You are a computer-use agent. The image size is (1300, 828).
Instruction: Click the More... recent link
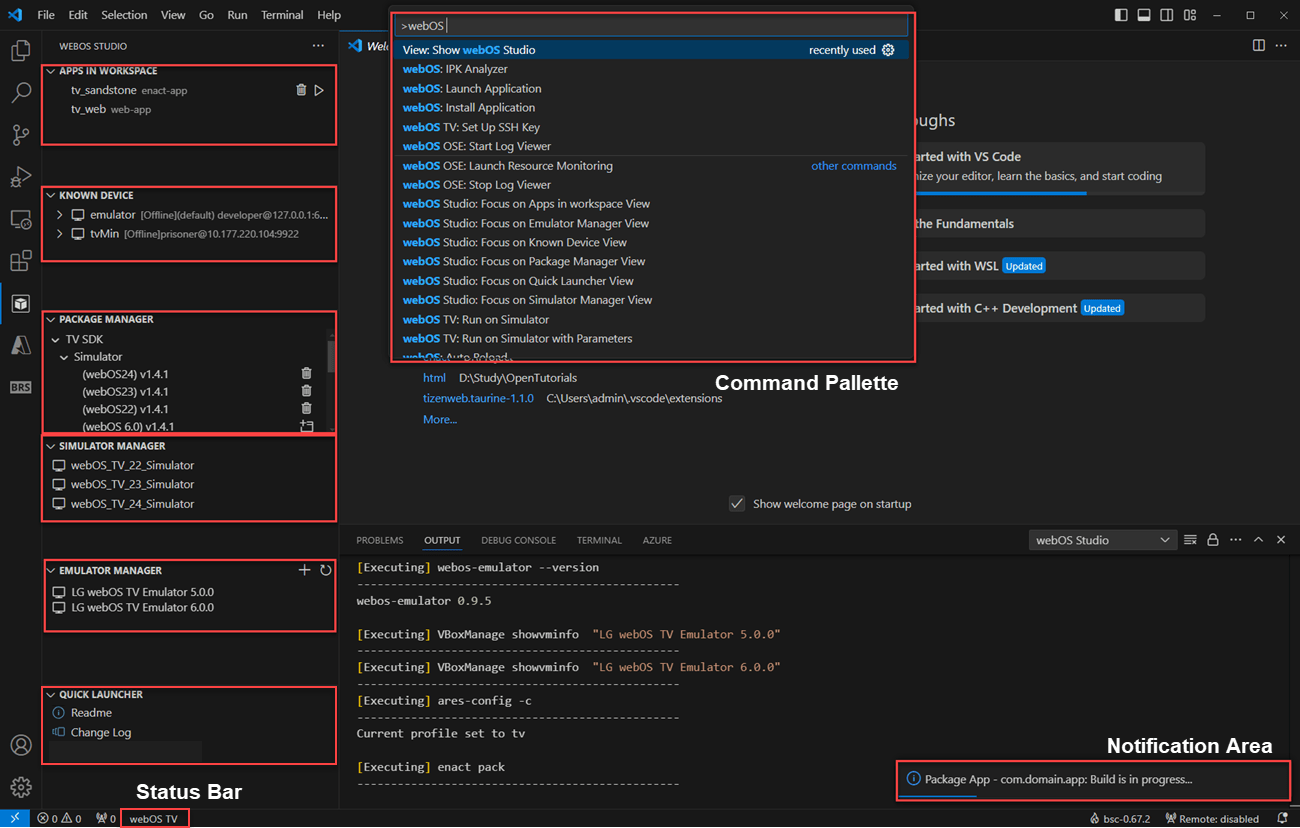point(440,419)
